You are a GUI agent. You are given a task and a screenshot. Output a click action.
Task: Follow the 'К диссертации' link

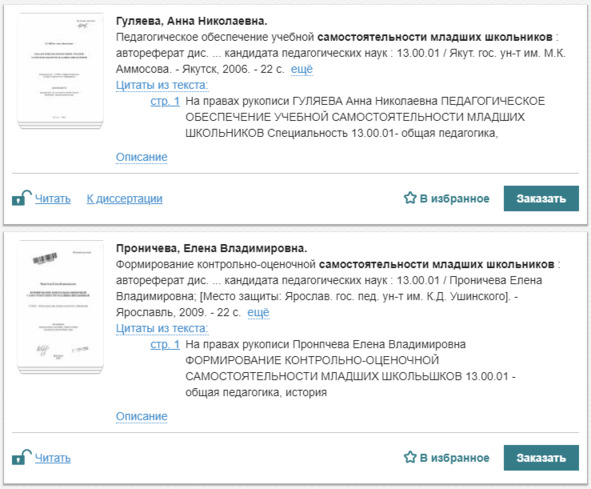pyautogui.click(x=124, y=198)
